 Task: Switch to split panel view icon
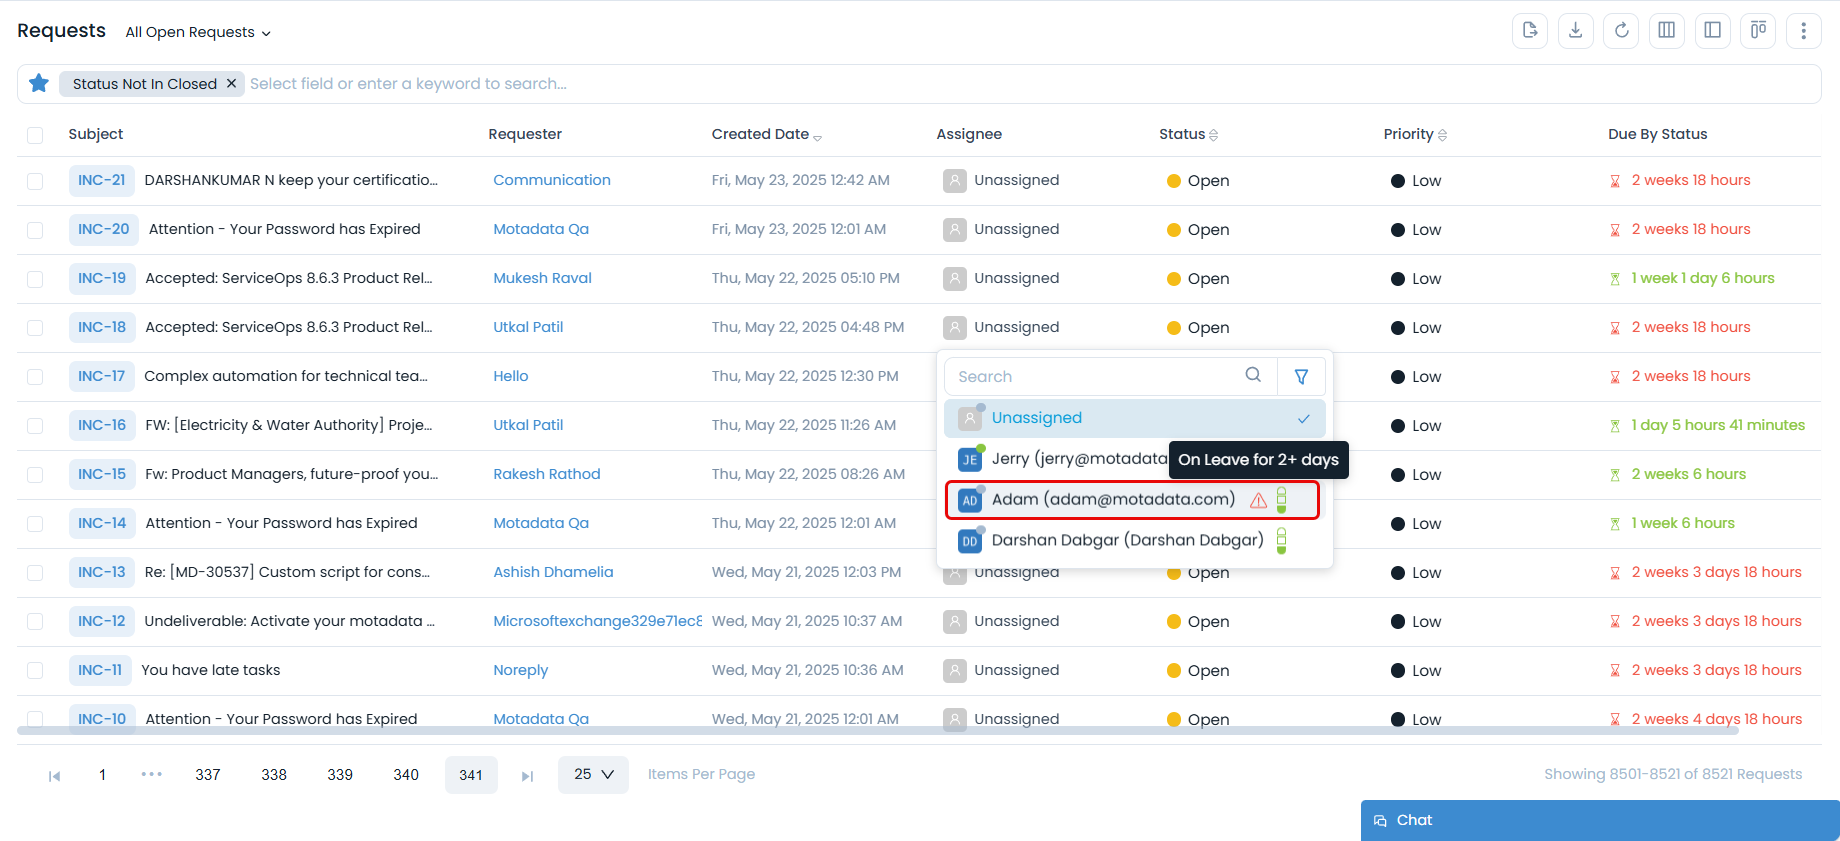tap(1712, 31)
